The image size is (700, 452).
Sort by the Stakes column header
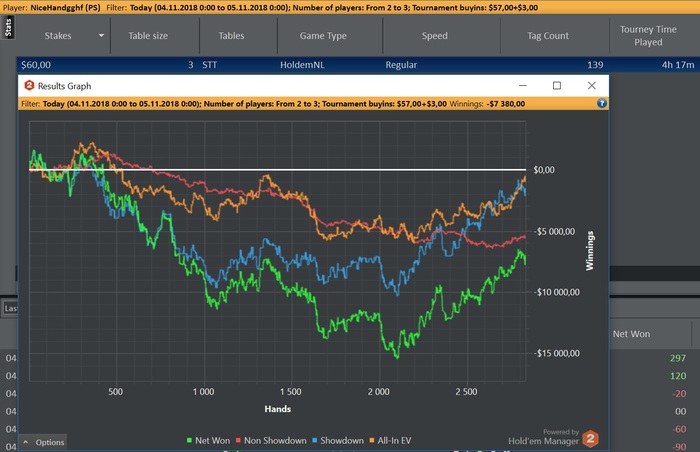tap(58, 36)
